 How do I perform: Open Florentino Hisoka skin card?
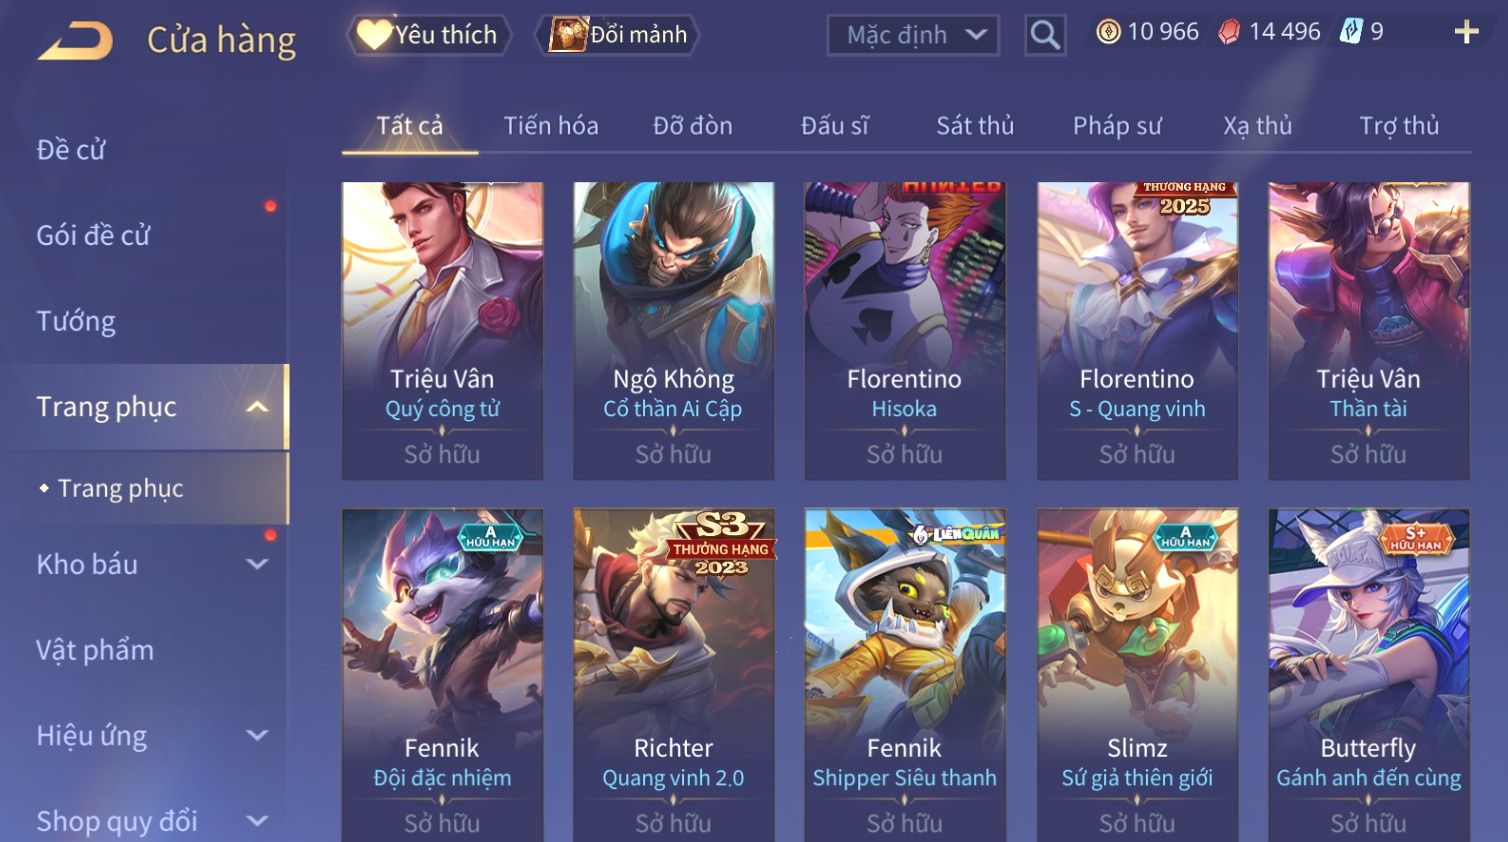tap(905, 331)
